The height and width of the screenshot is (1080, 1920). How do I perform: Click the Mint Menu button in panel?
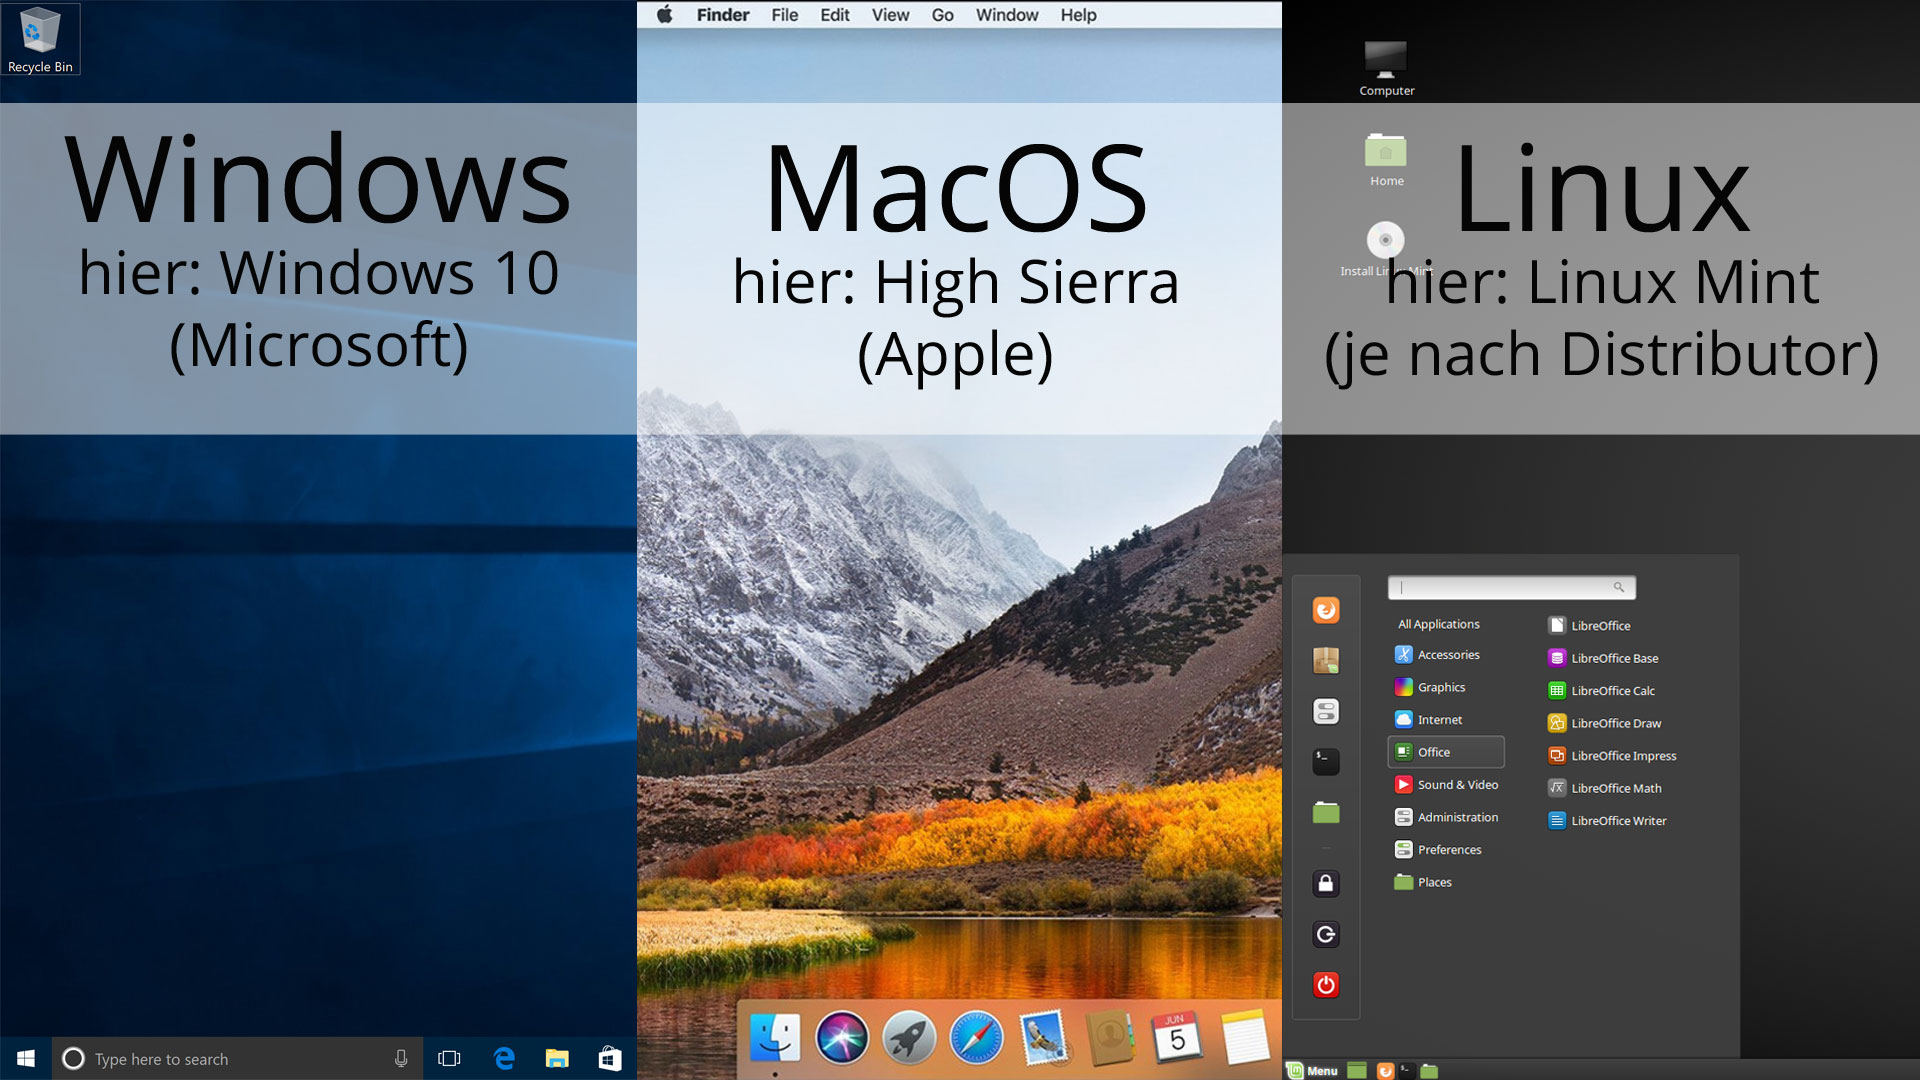point(1313,1070)
